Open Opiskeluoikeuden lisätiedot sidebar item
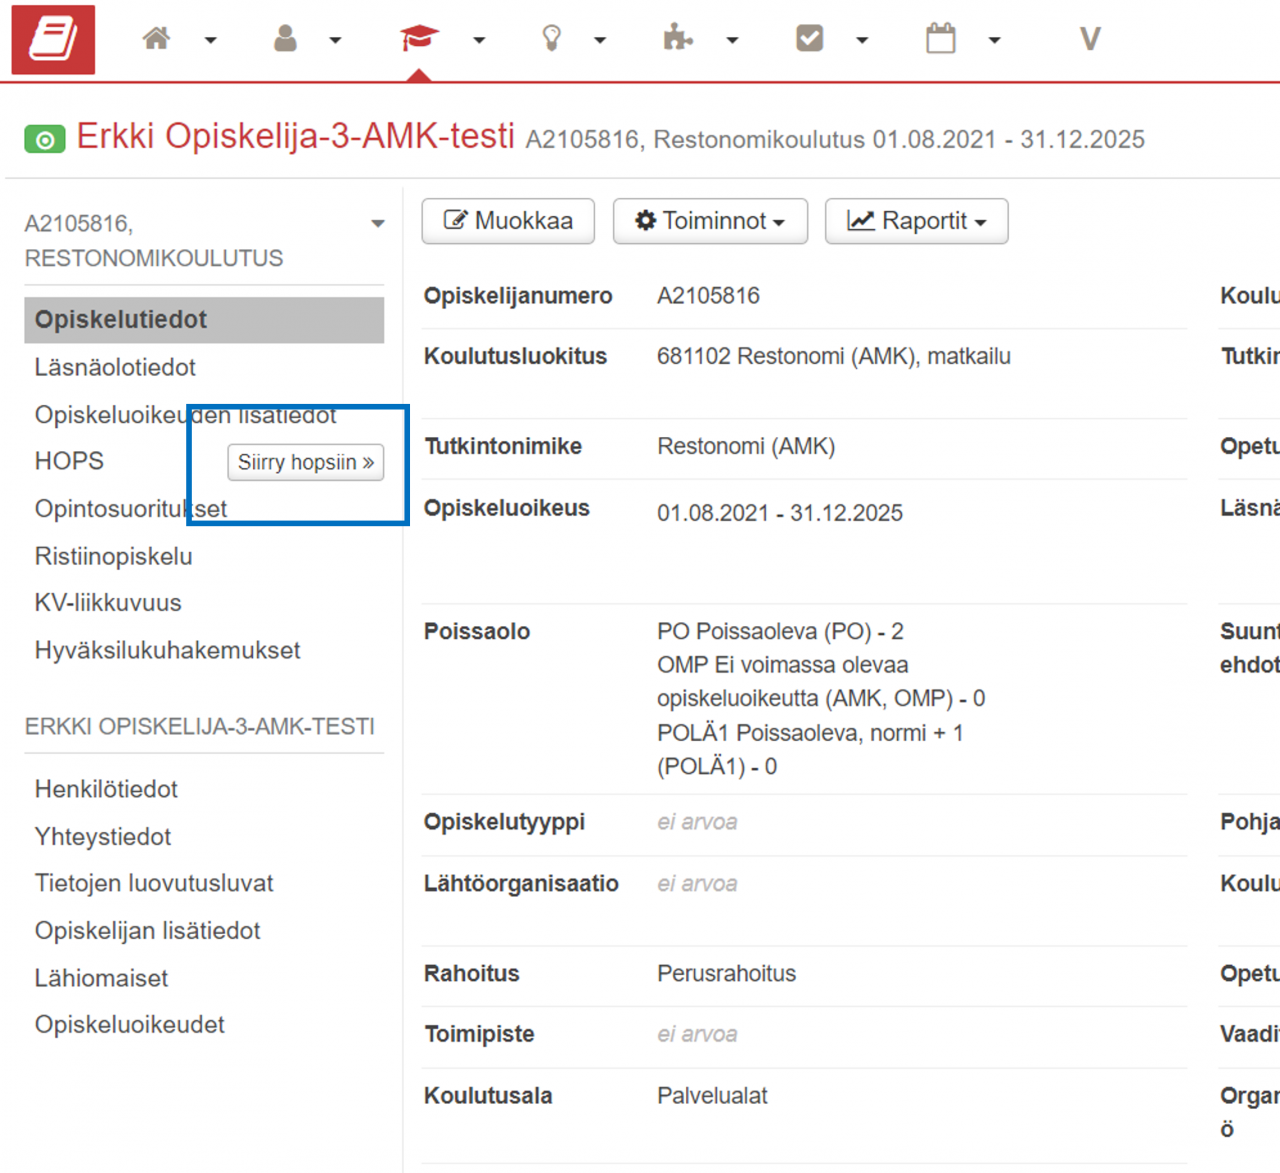This screenshot has height=1173, width=1280. coord(185,415)
